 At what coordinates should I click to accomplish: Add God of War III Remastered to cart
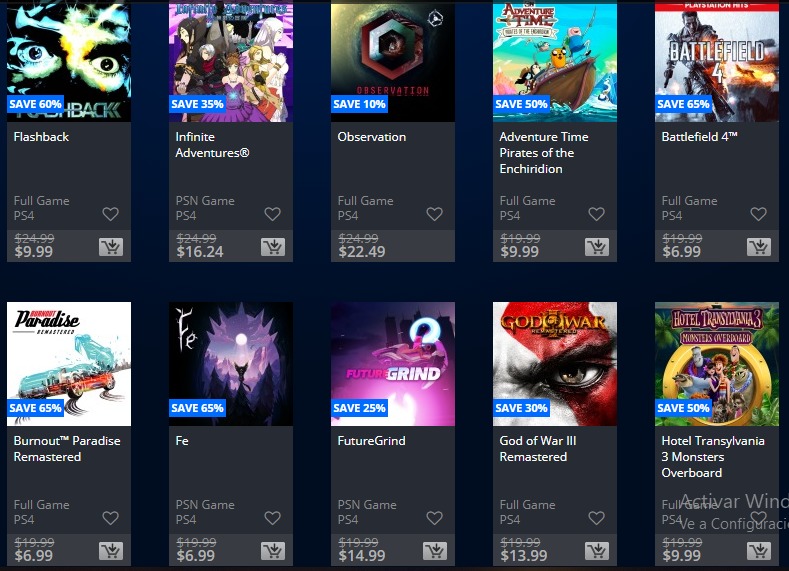597,551
